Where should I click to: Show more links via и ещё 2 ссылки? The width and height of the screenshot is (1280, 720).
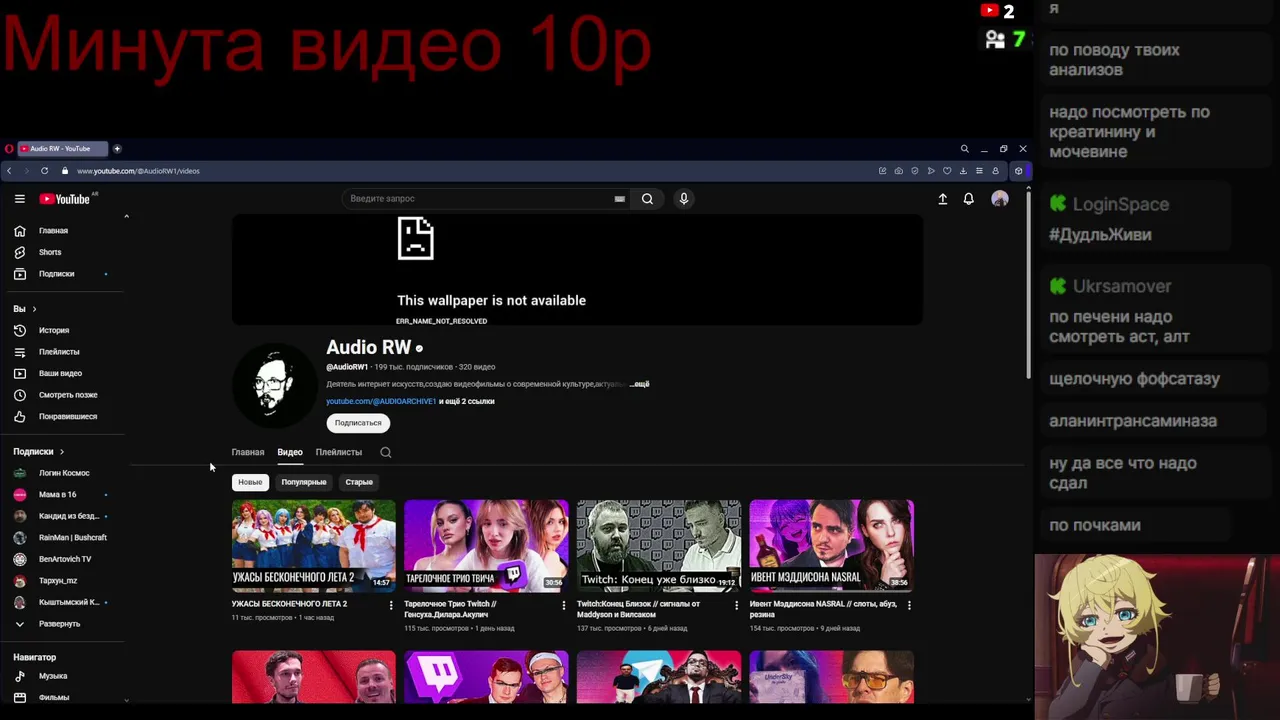pyautogui.click(x=466, y=401)
